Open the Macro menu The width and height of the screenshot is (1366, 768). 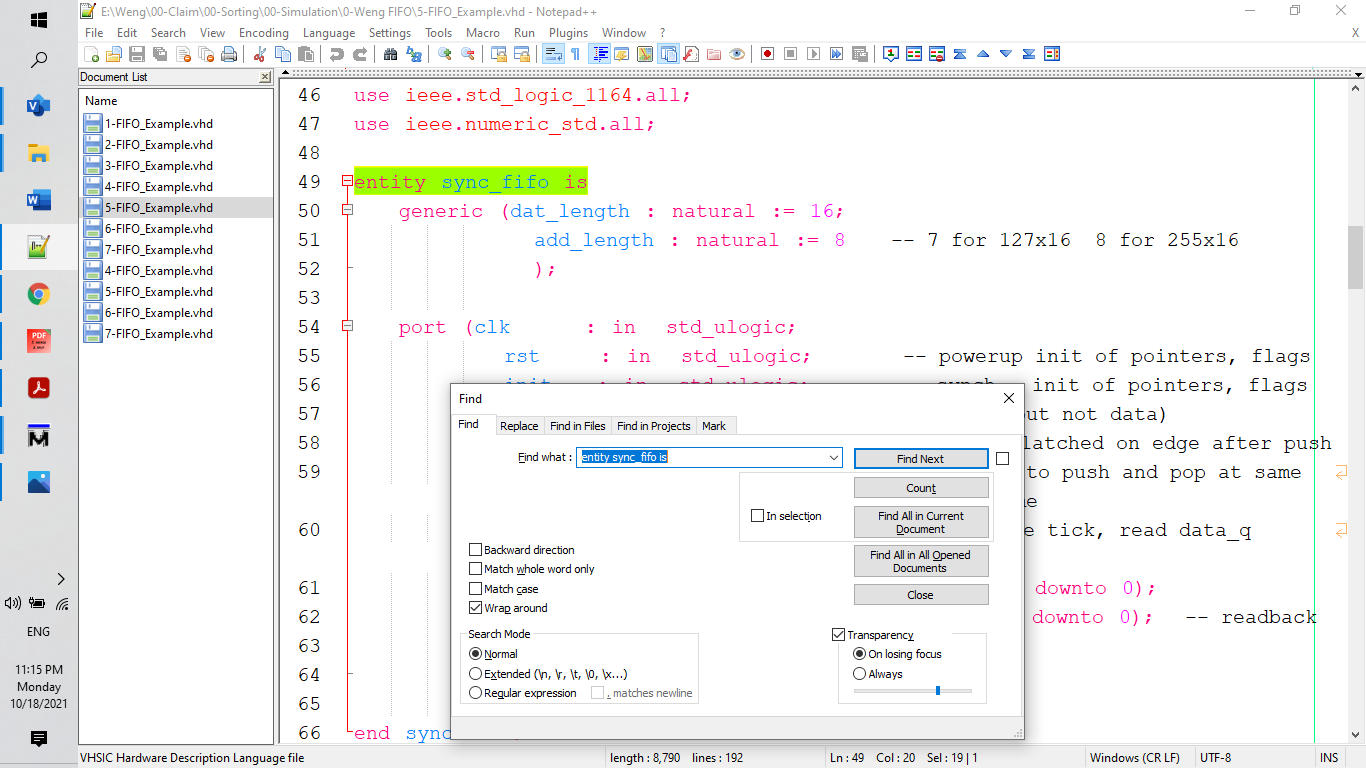pos(483,33)
